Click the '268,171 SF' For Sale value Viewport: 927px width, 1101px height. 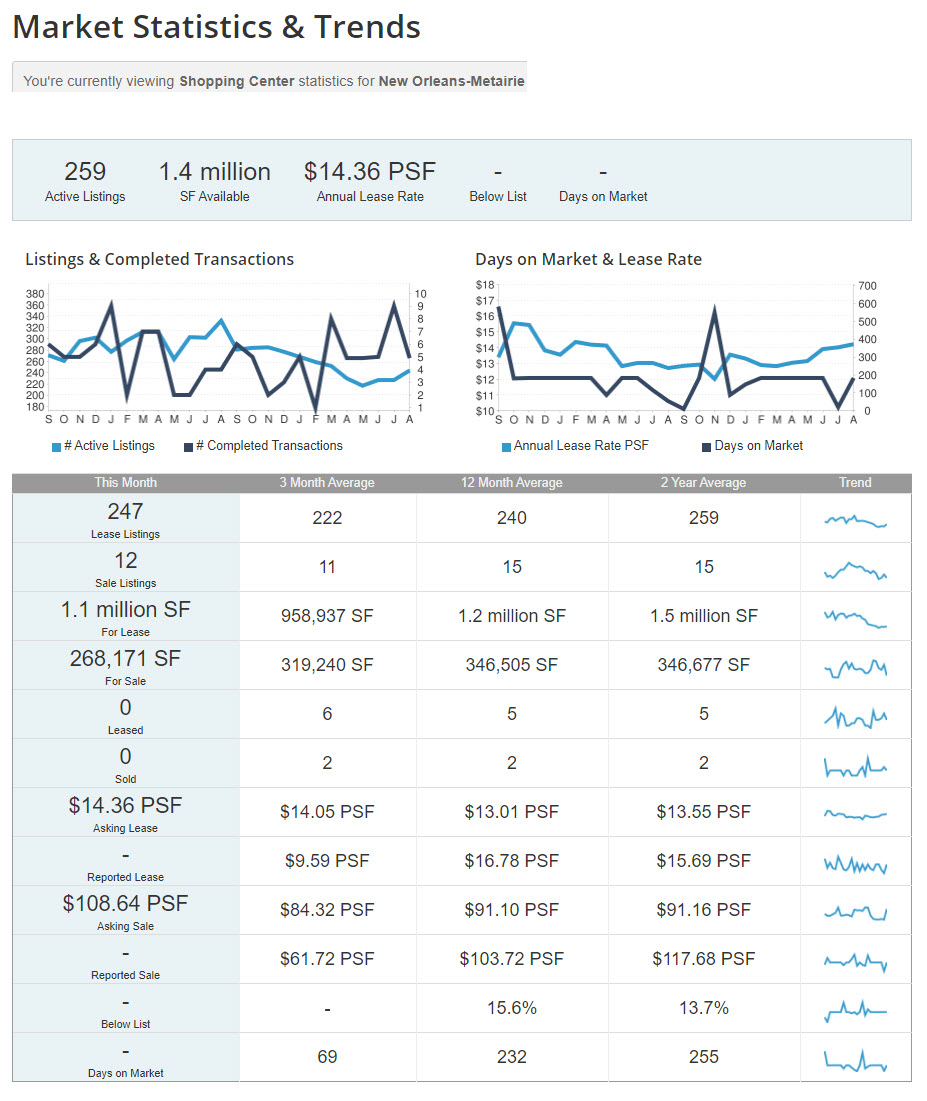click(126, 659)
